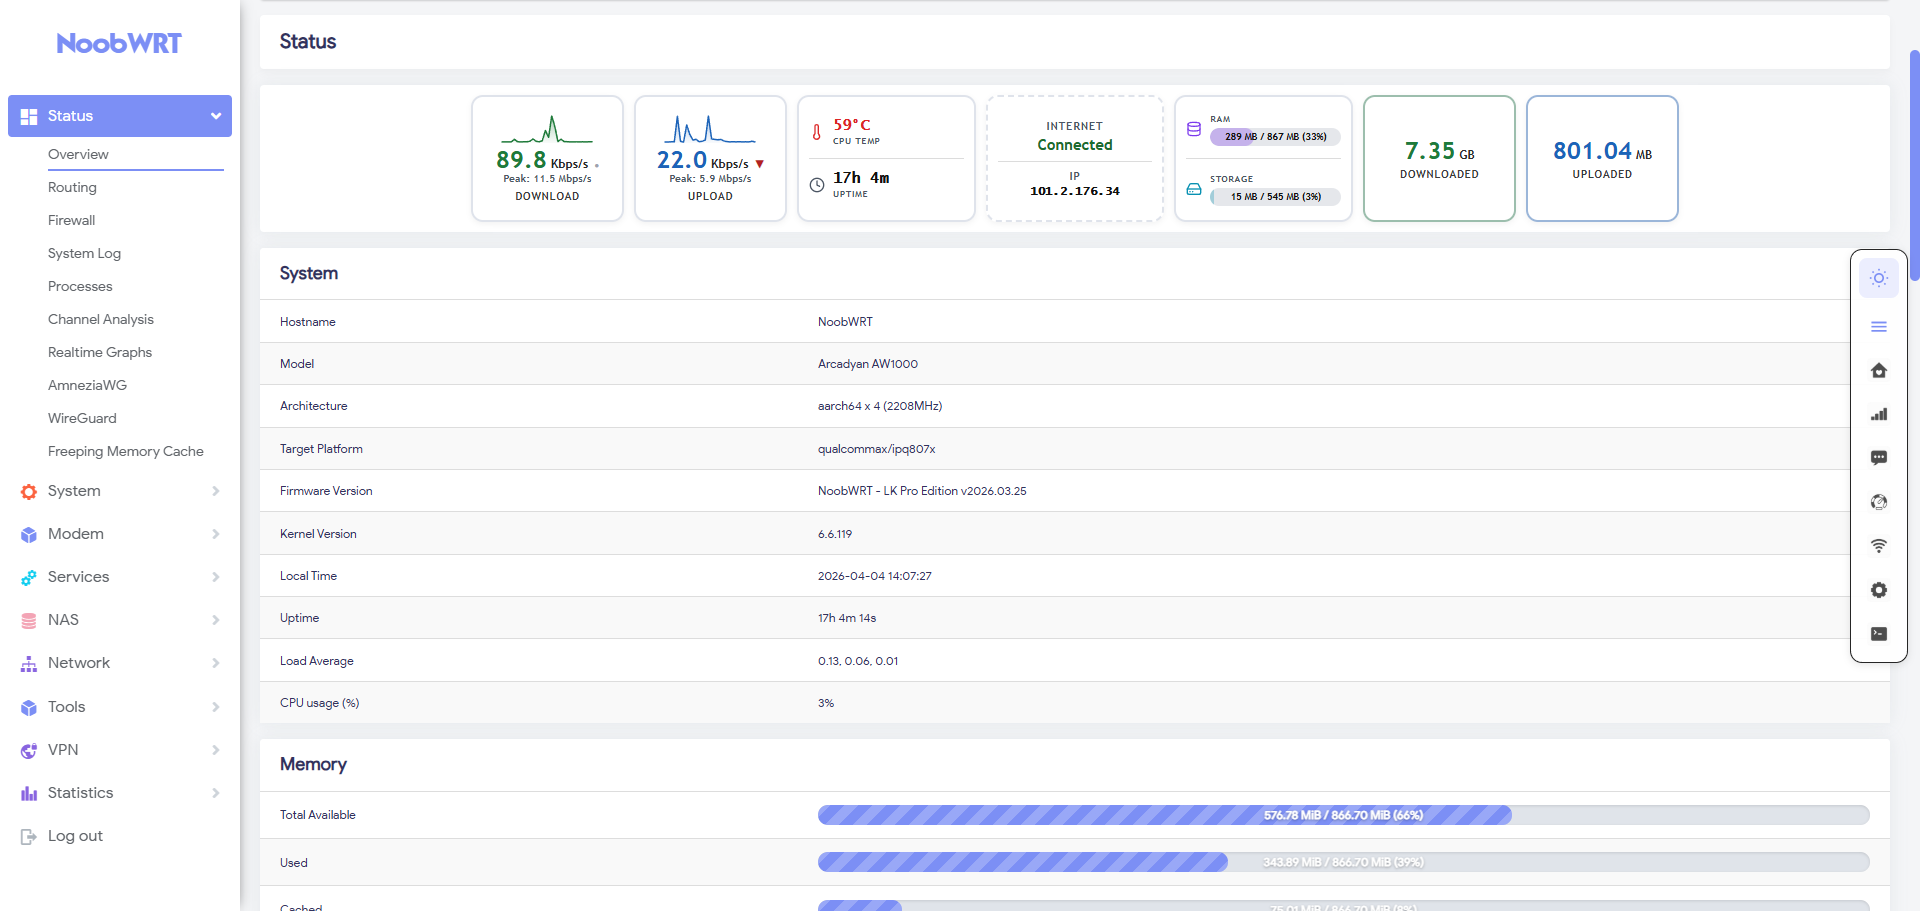Click the Services icon in sidebar
Screen dimensions: 1920x911
[29, 577]
